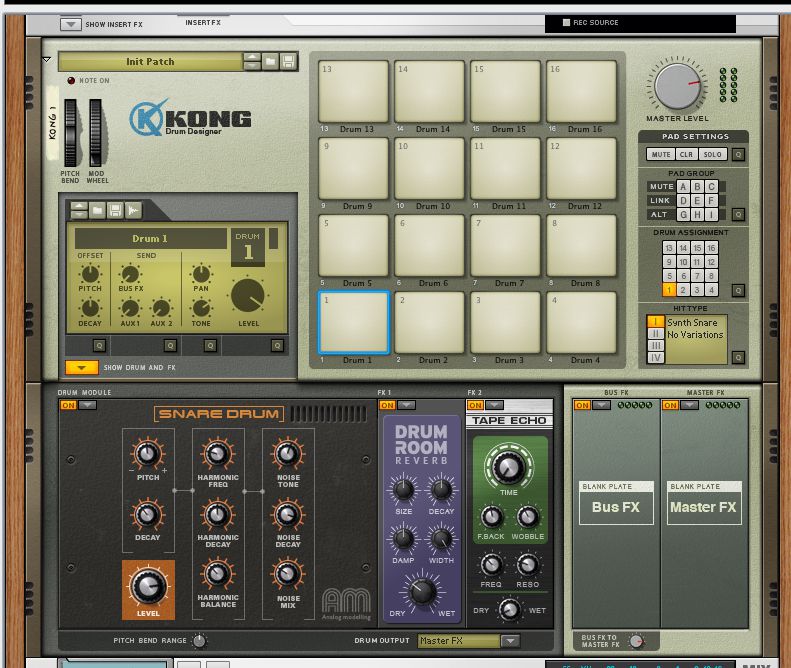Browse patch with folder icon beside Init Patch

pos(270,62)
